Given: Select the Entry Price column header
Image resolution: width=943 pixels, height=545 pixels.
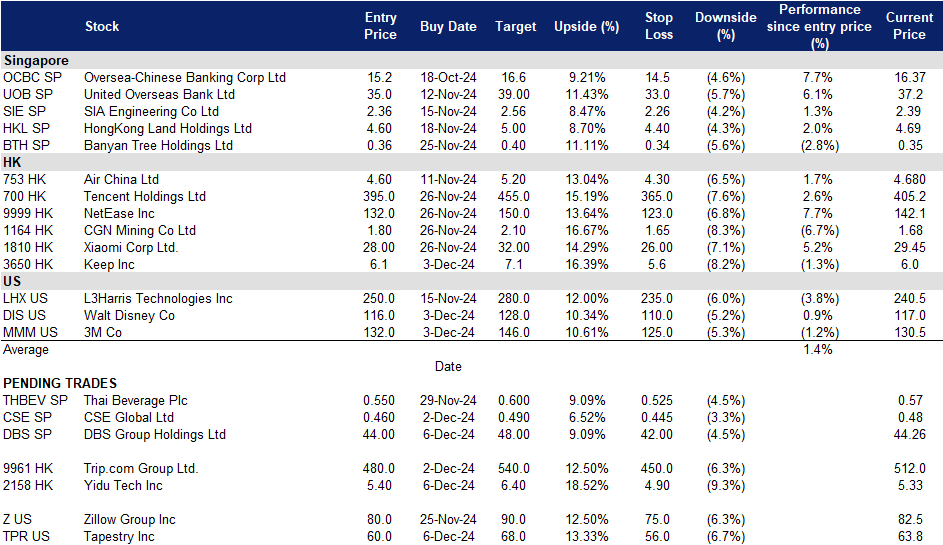Looking at the screenshot, I should pos(380,26).
